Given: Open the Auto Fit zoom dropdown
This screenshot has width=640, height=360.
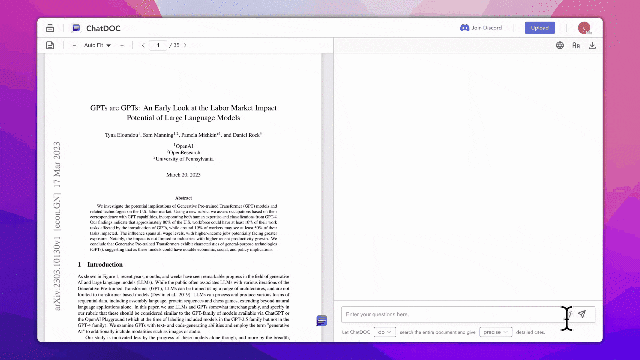Looking at the screenshot, I should coord(97,45).
